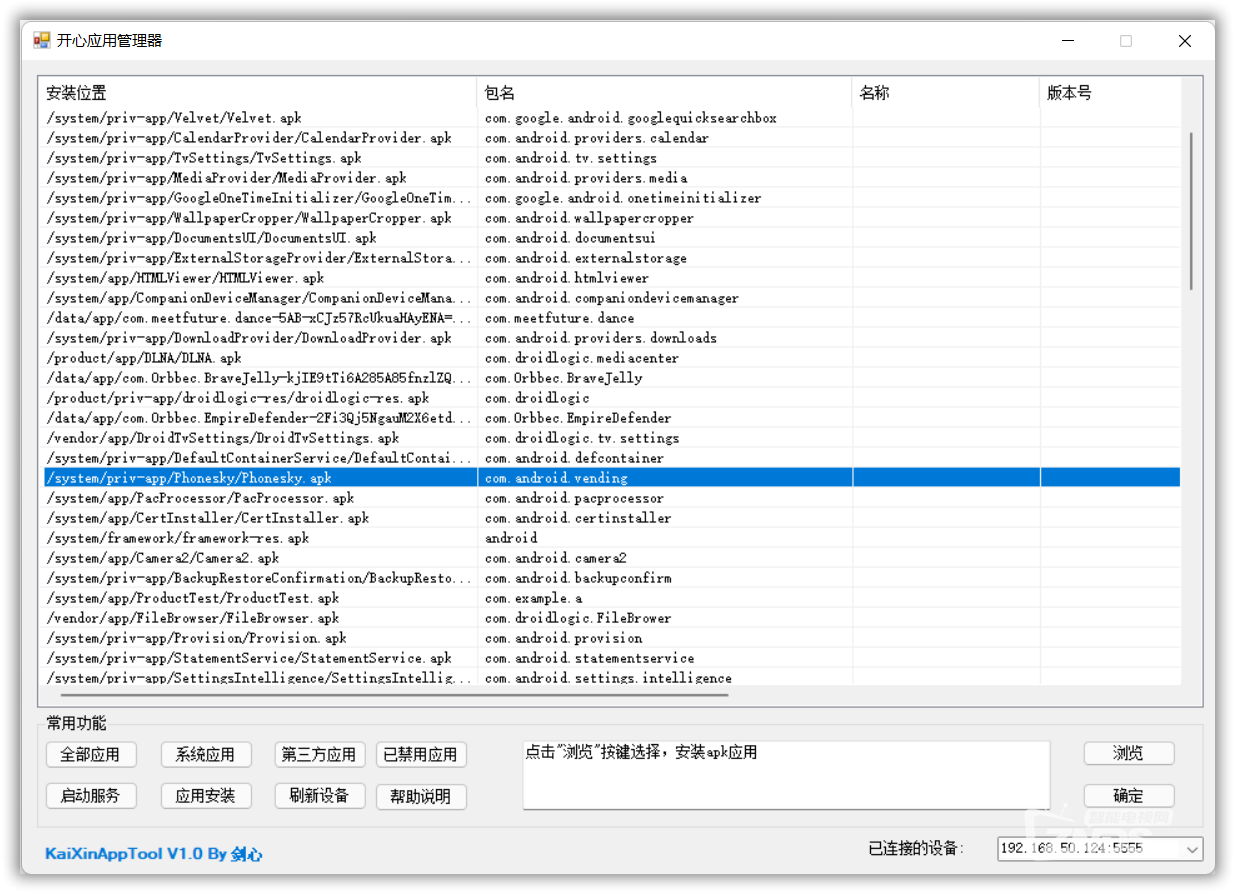The height and width of the screenshot is (894, 1235).
Task: Click the 系统应用 (System Apps) button
Action: [206, 755]
